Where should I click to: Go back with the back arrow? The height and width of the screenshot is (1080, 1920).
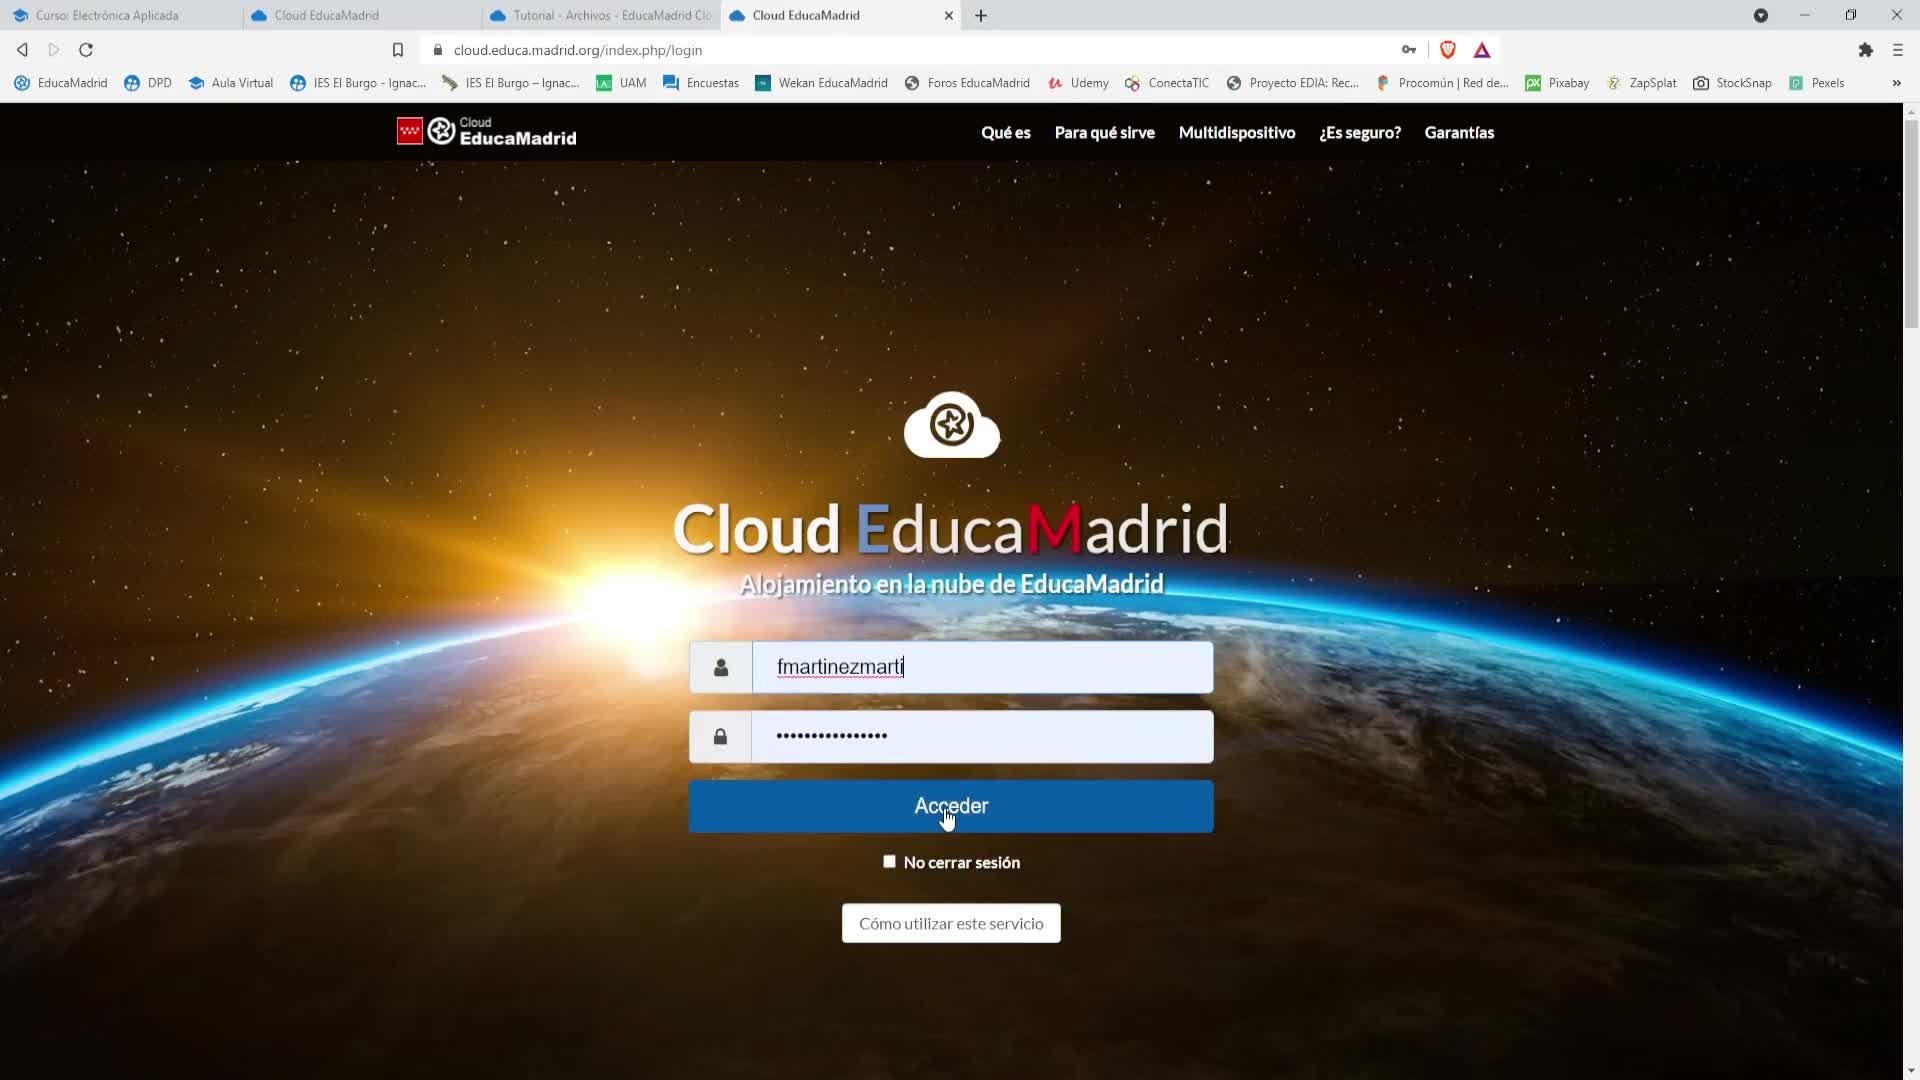click(x=22, y=50)
